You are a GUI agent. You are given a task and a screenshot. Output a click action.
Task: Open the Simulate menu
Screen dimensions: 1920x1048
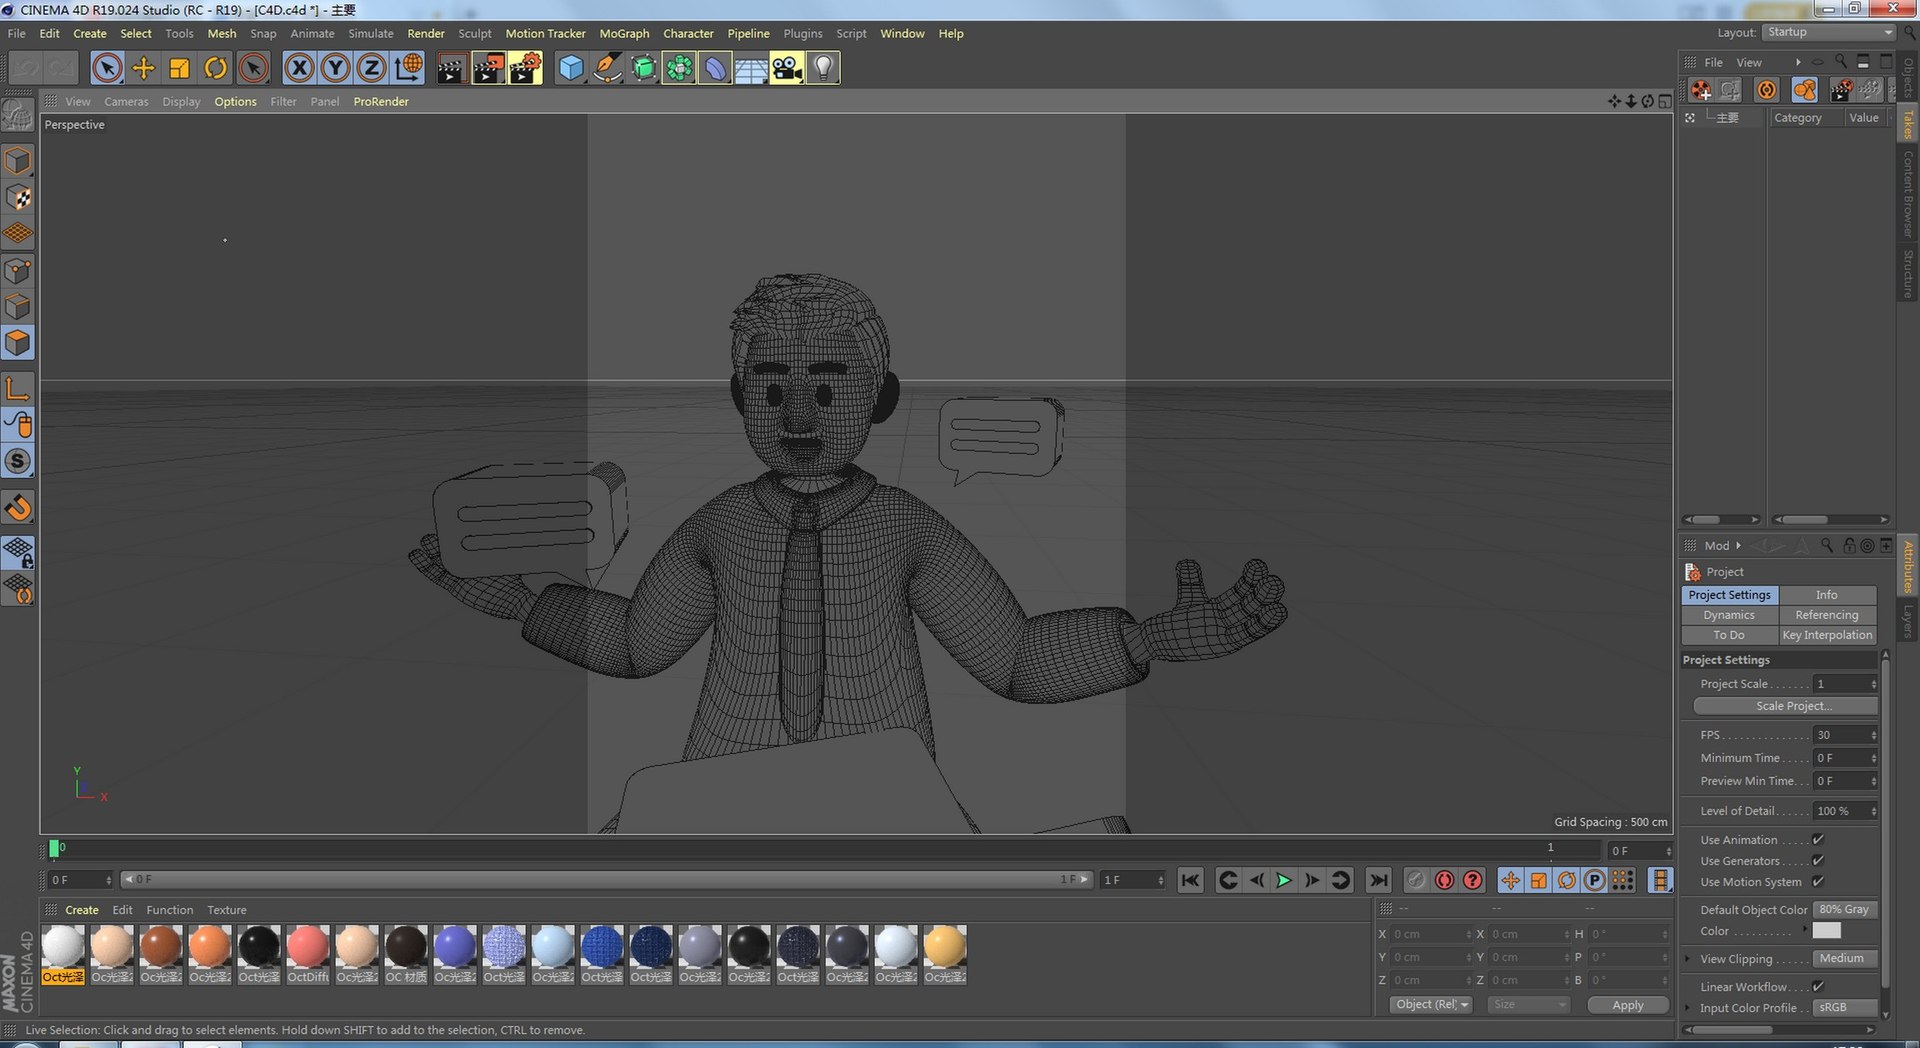370,33
